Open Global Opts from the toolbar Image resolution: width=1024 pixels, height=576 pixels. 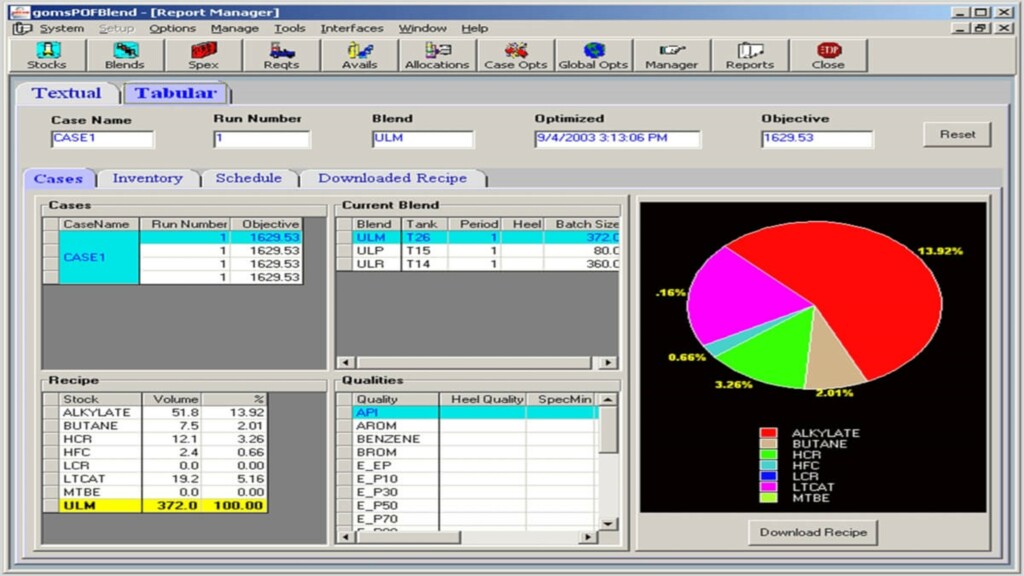coord(593,55)
